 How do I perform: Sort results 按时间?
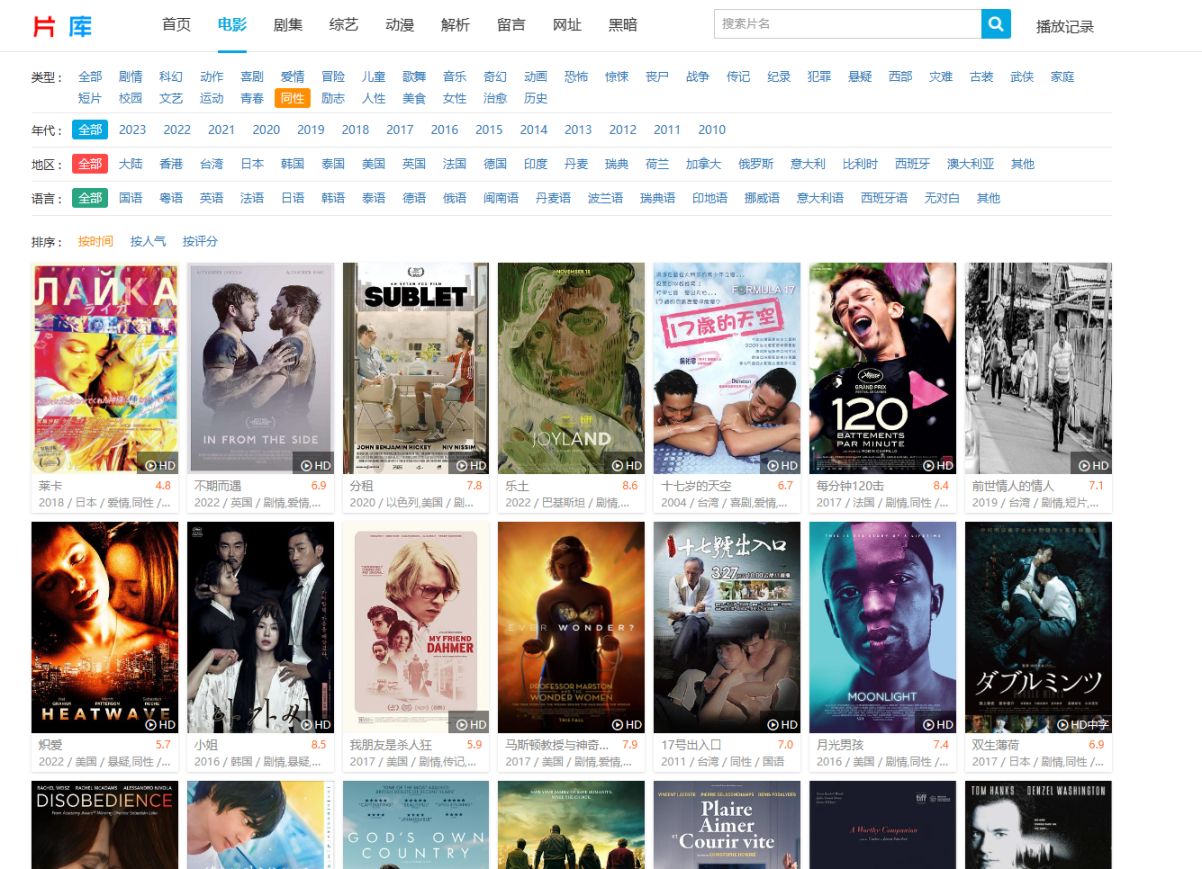(x=96, y=241)
